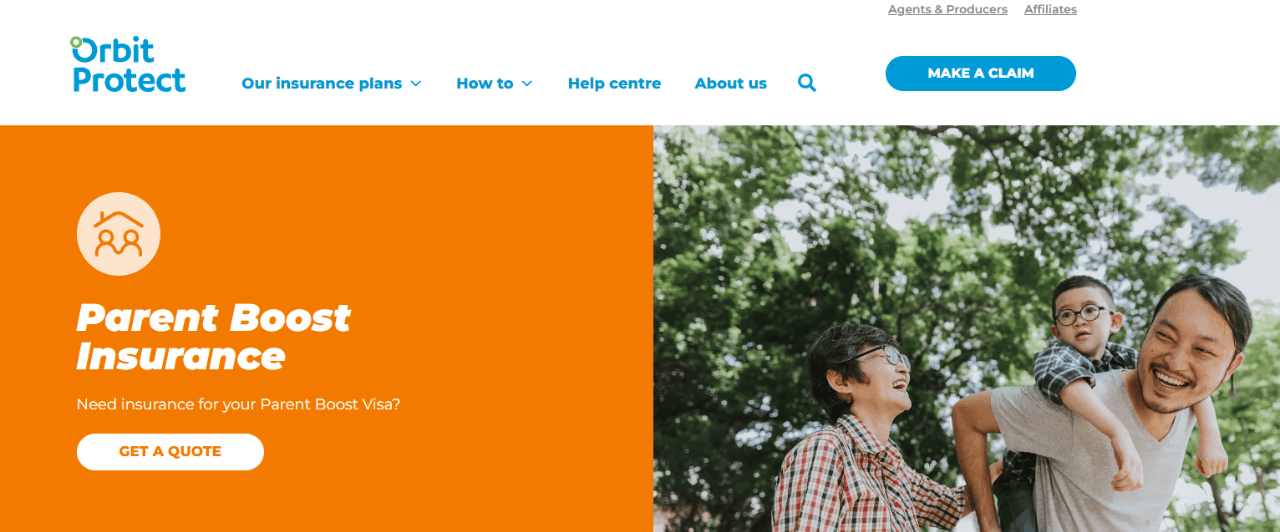Click the MAKE A CLAIM button
Screen dimensions: 1280x532
980,73
